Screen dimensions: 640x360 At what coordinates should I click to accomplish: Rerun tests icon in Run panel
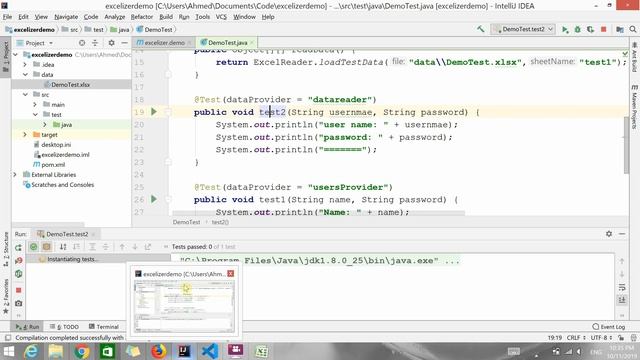tap(18, 247)
